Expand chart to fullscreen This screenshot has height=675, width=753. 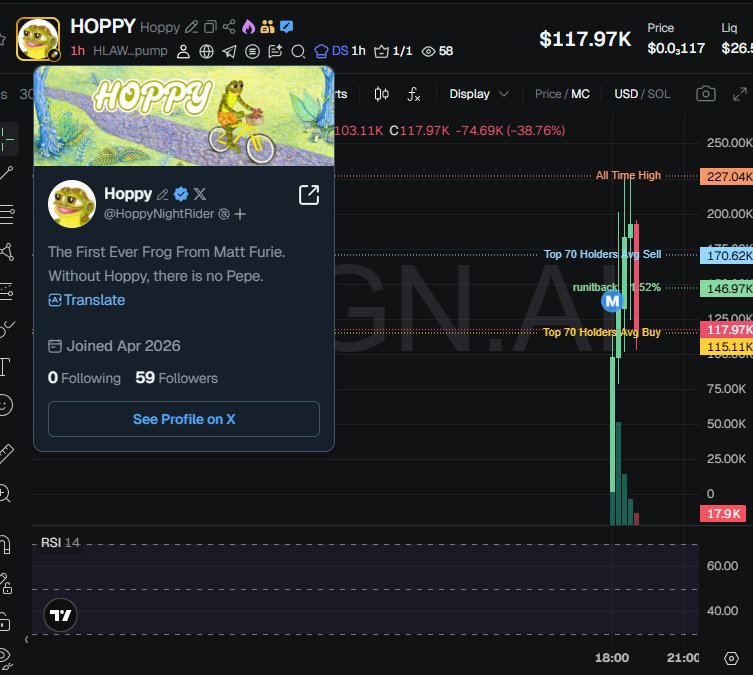click(x=740, y=94)
